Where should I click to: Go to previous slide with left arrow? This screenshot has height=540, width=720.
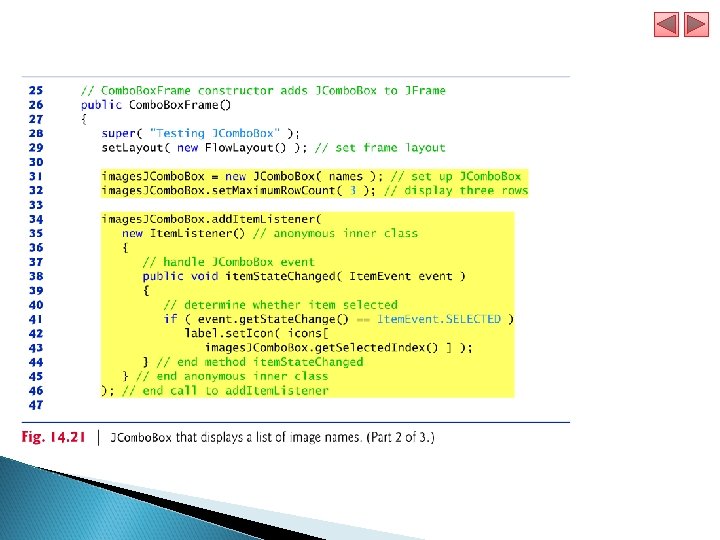666,24
